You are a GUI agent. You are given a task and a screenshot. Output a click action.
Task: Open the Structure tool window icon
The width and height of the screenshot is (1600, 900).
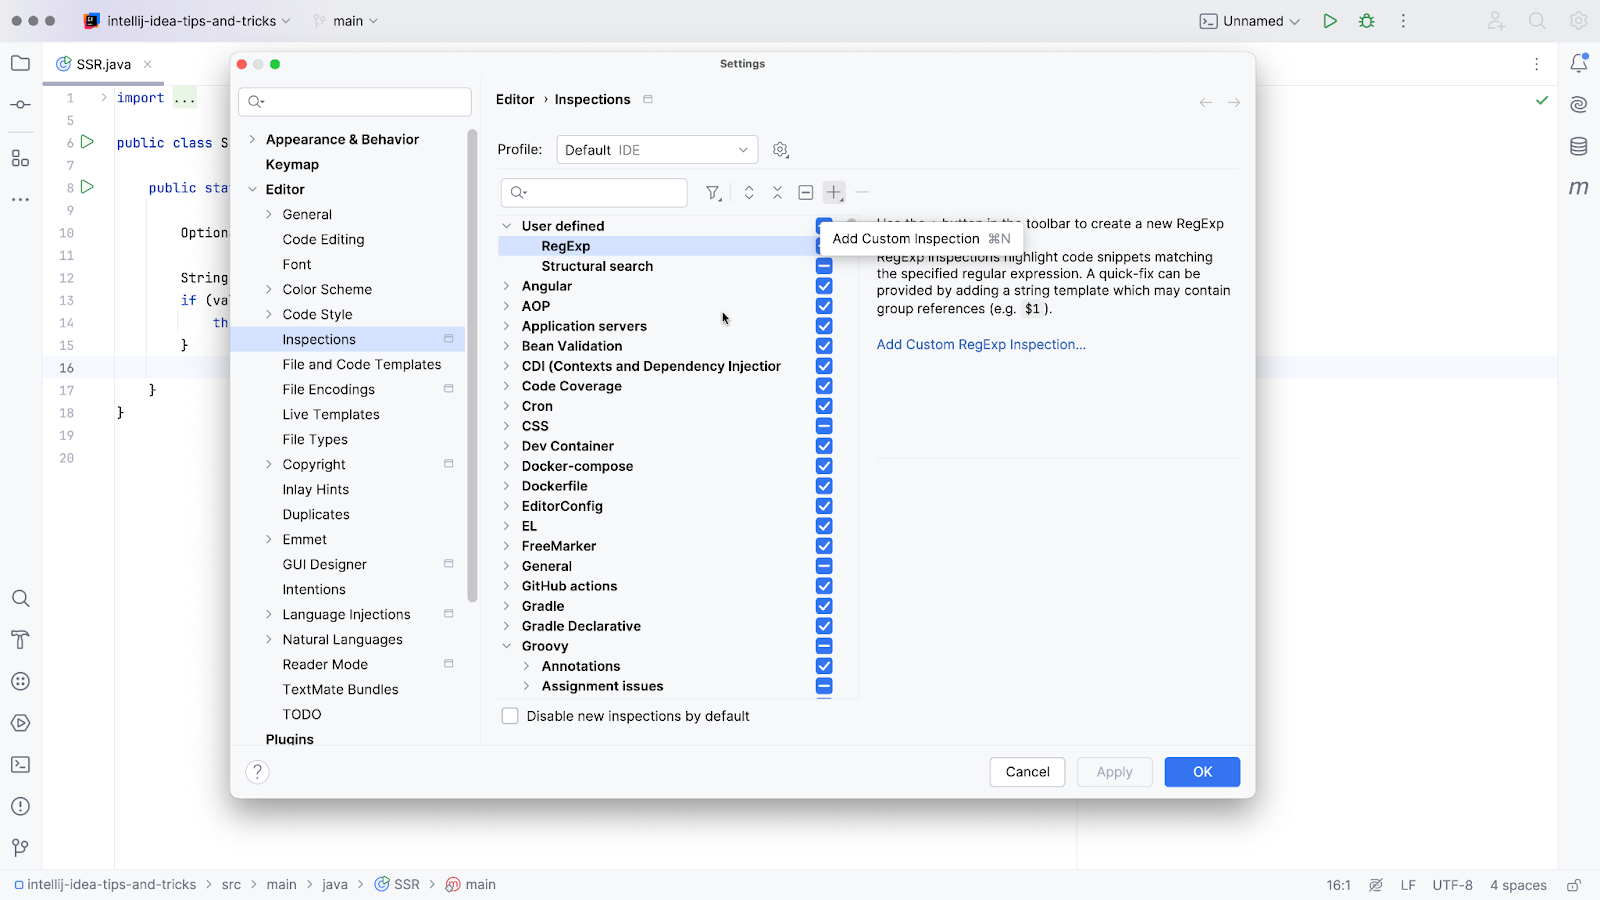(20, 158)
